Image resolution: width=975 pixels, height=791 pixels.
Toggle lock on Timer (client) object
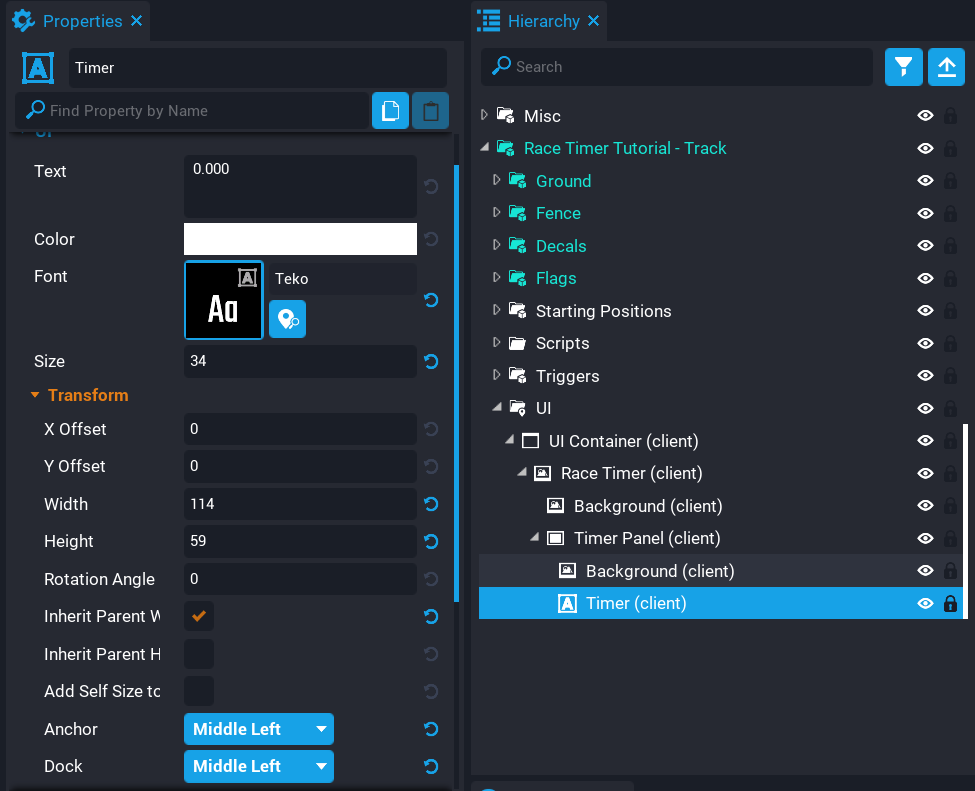[950, 603]
